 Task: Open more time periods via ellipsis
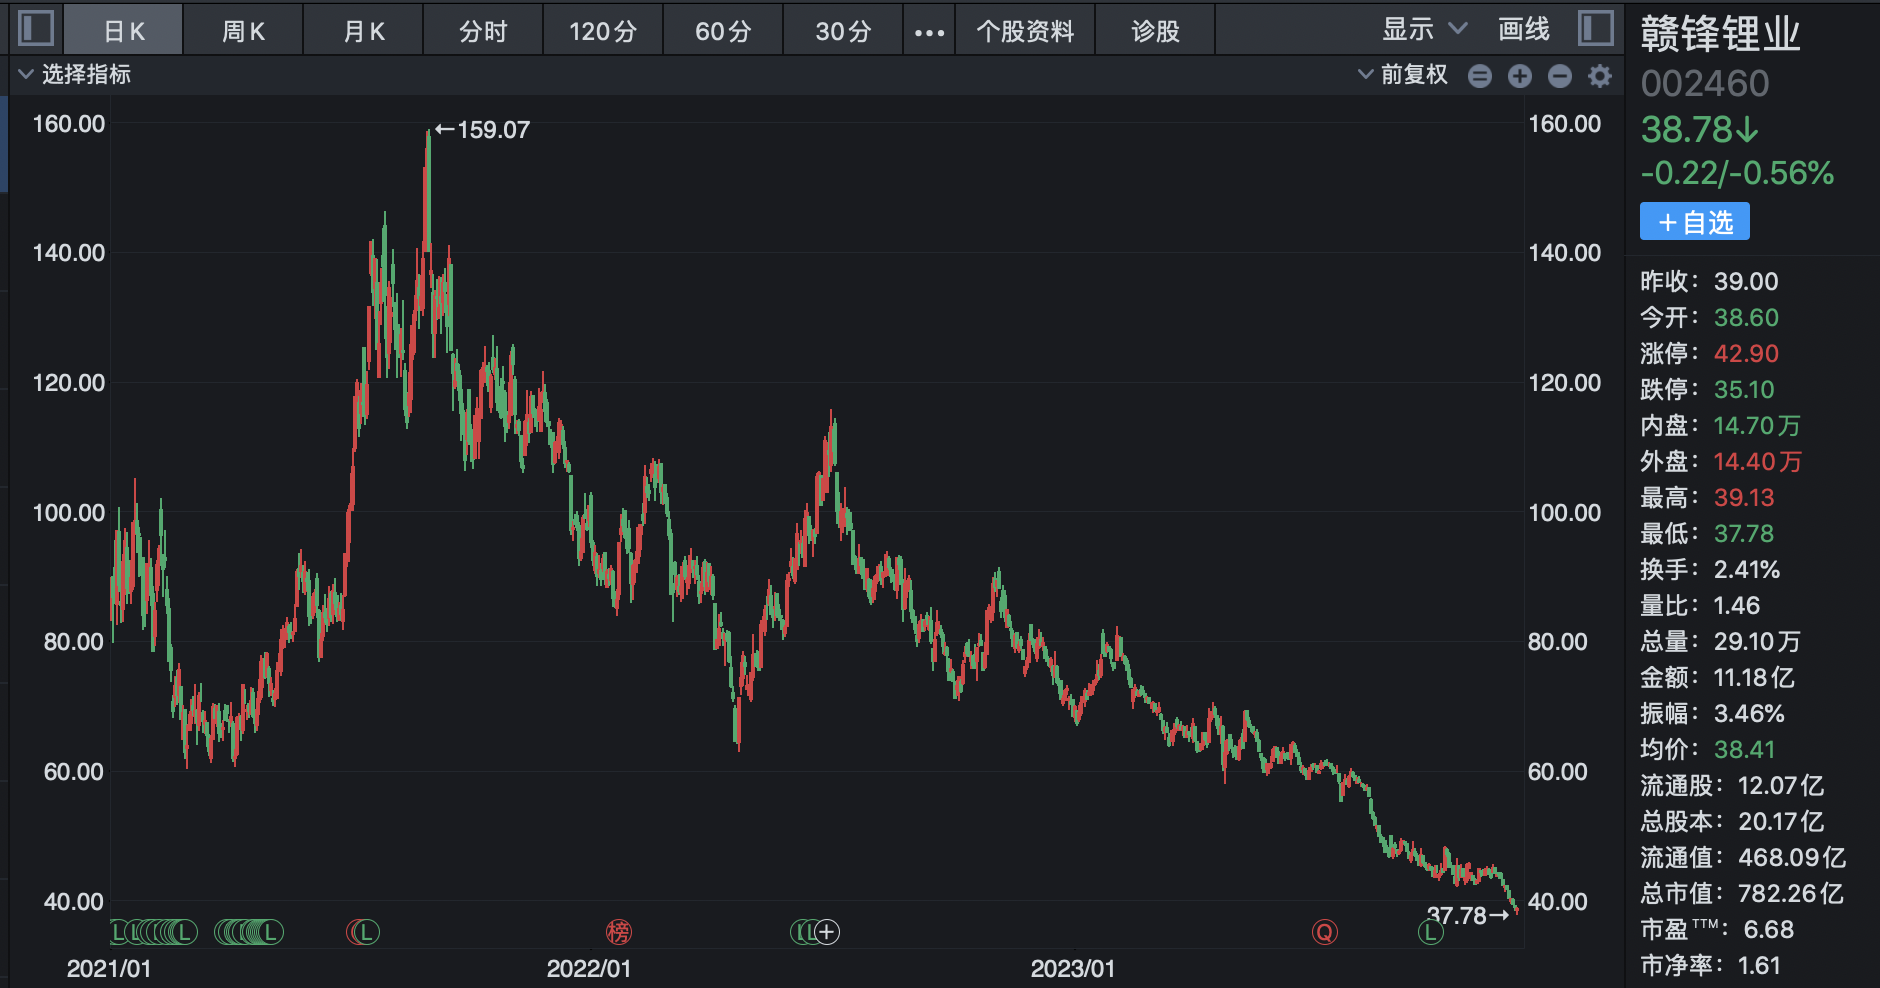click(x=929, y=32)
